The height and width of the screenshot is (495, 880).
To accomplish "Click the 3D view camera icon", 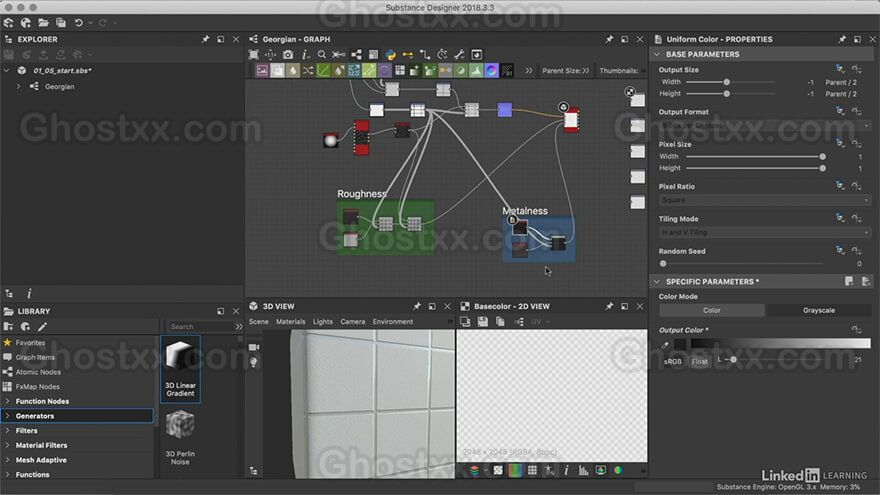I will (254, 347).
